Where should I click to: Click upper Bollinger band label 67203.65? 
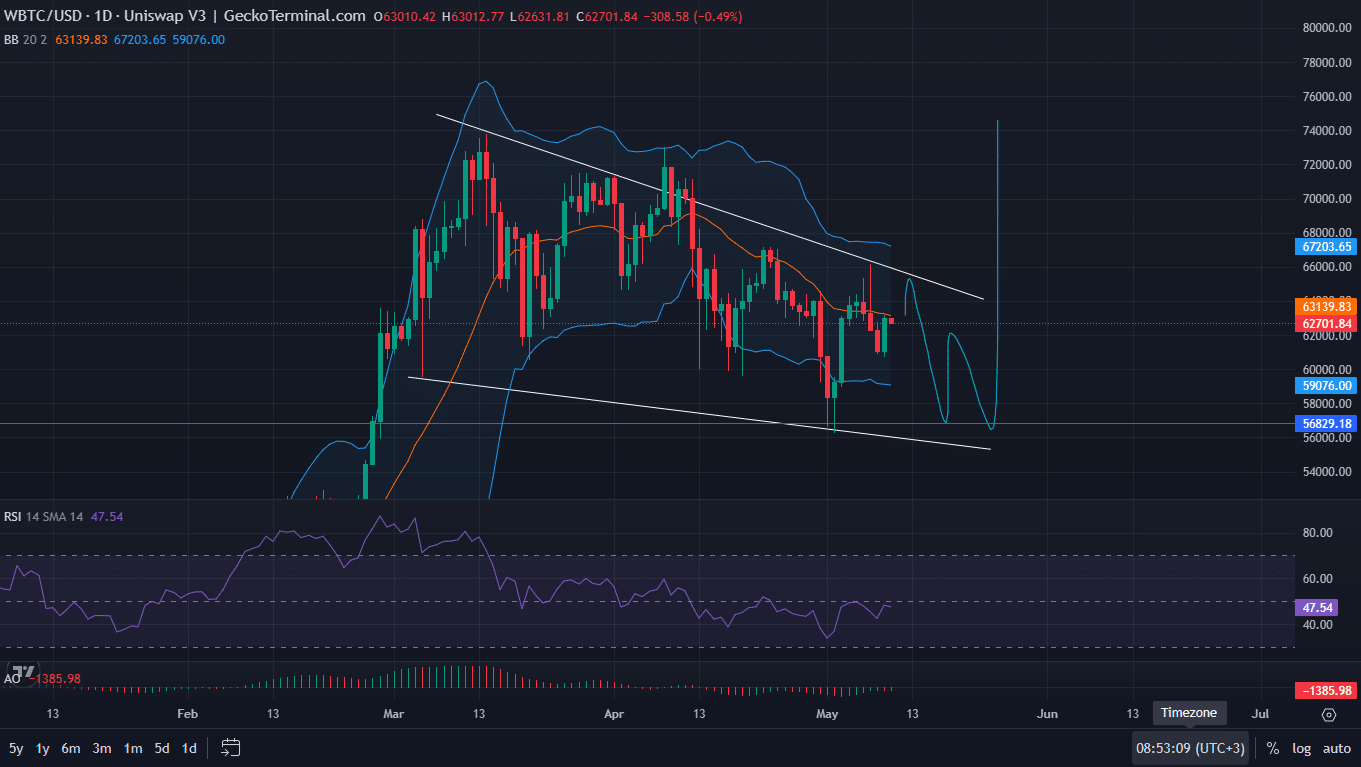pyautogui.click(x=1327, y=246)
